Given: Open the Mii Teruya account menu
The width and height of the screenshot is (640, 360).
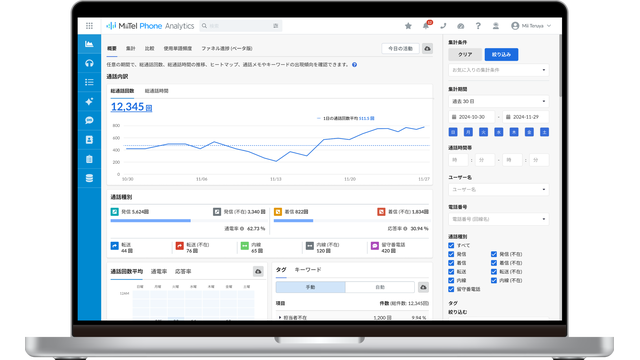Looking at the screenshot, I should pos(531,26).
